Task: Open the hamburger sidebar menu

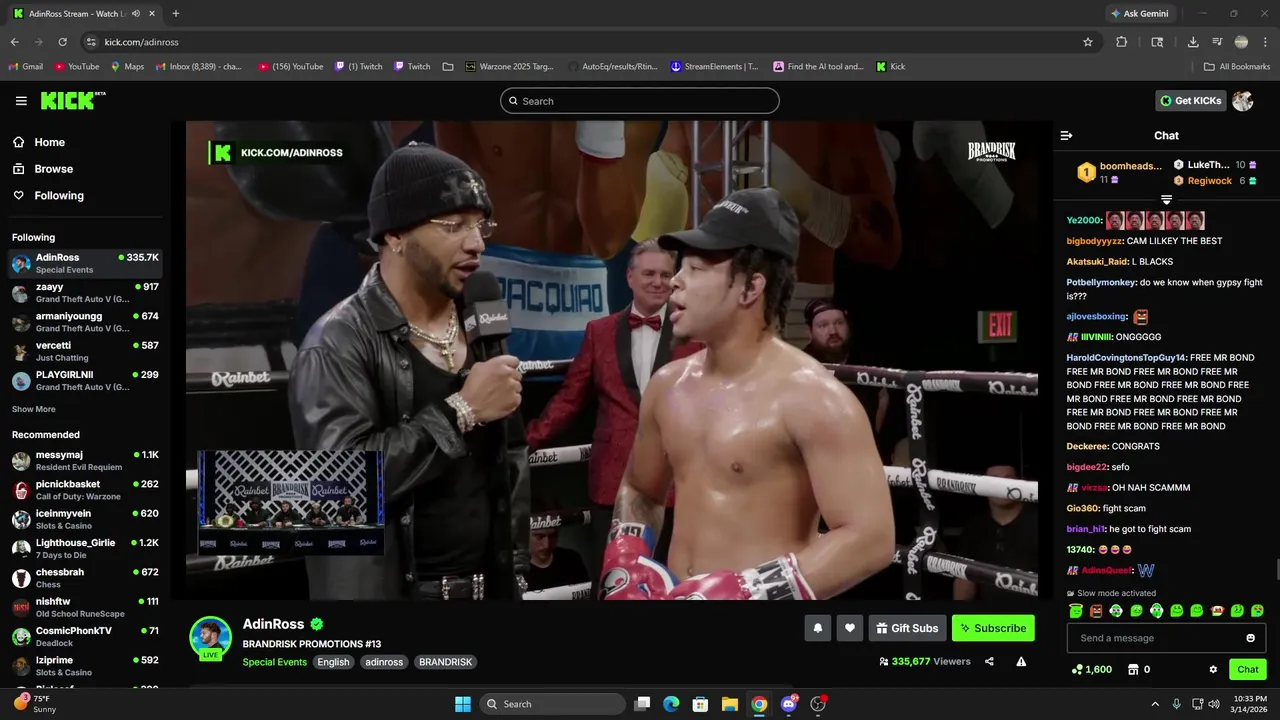Action: pyautogui.click(x=21, y=101)
